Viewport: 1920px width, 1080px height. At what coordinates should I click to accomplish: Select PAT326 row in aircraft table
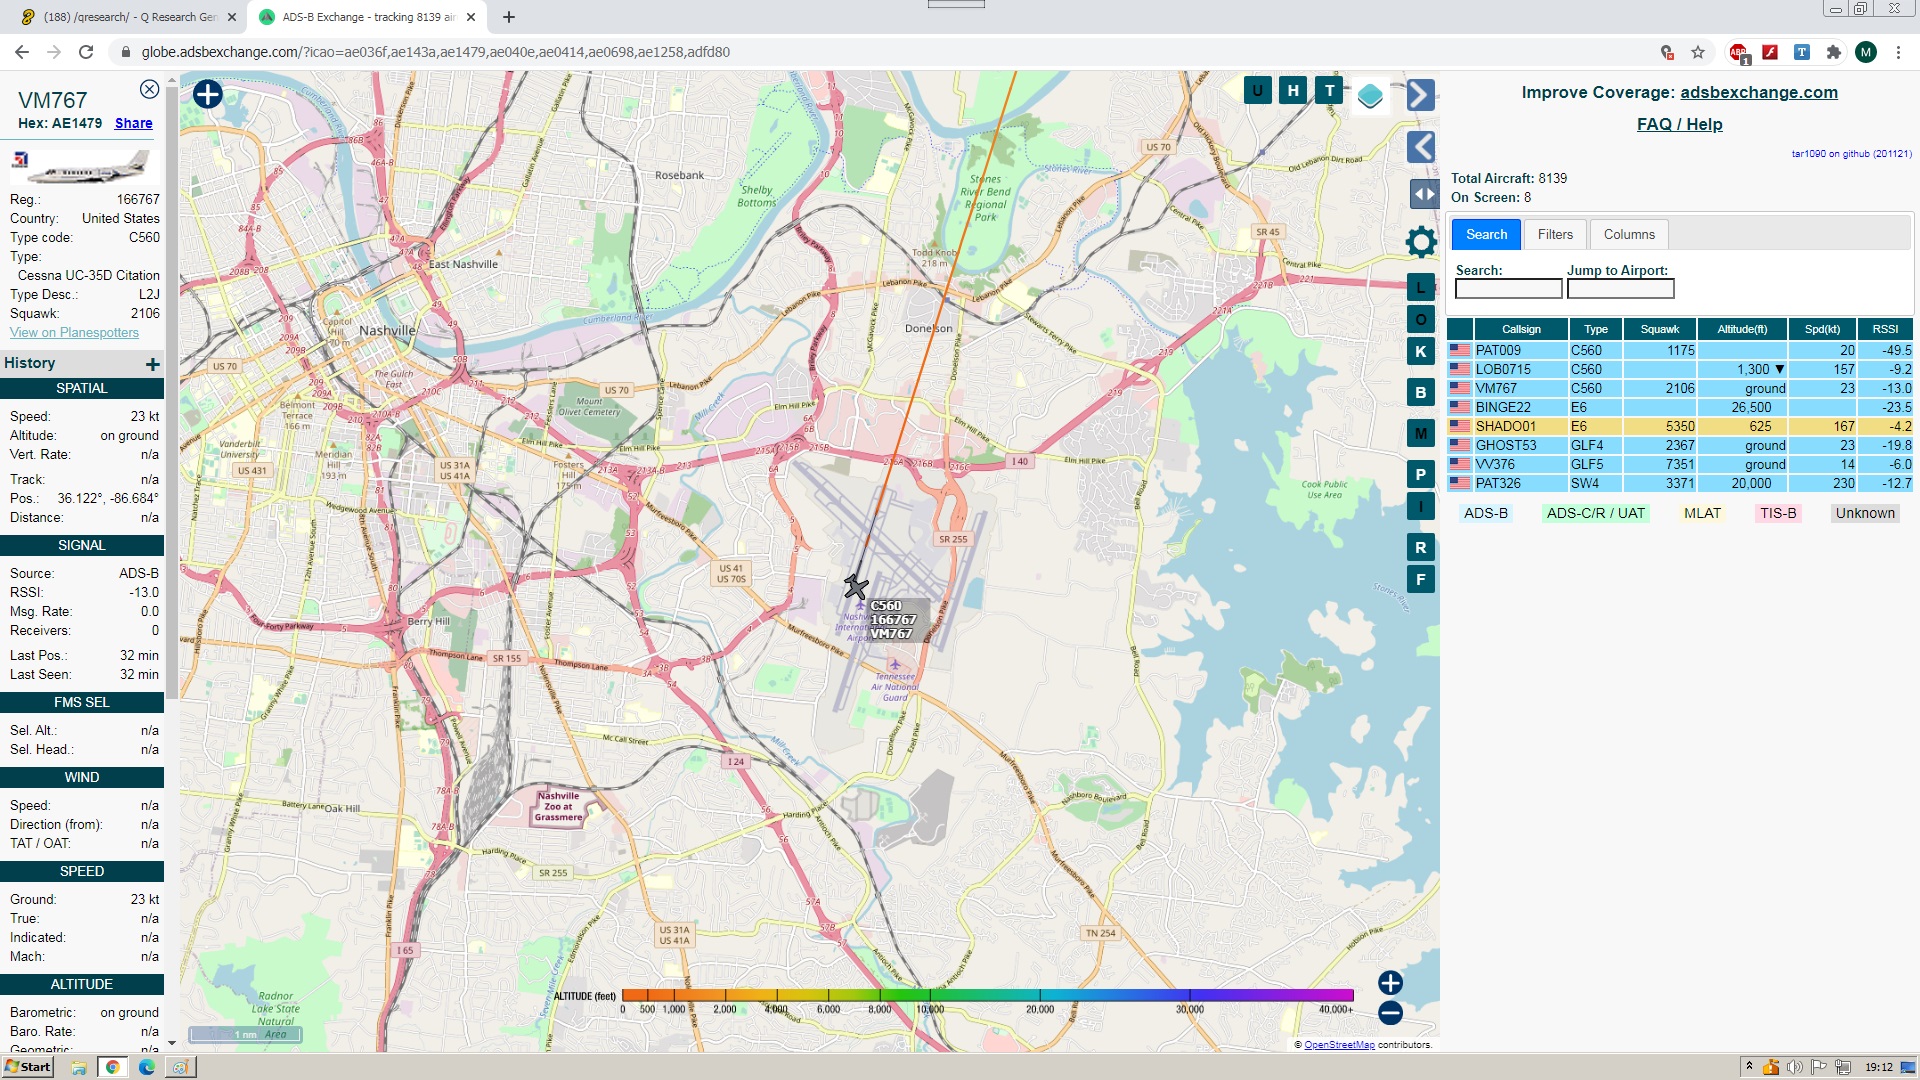1680,484
